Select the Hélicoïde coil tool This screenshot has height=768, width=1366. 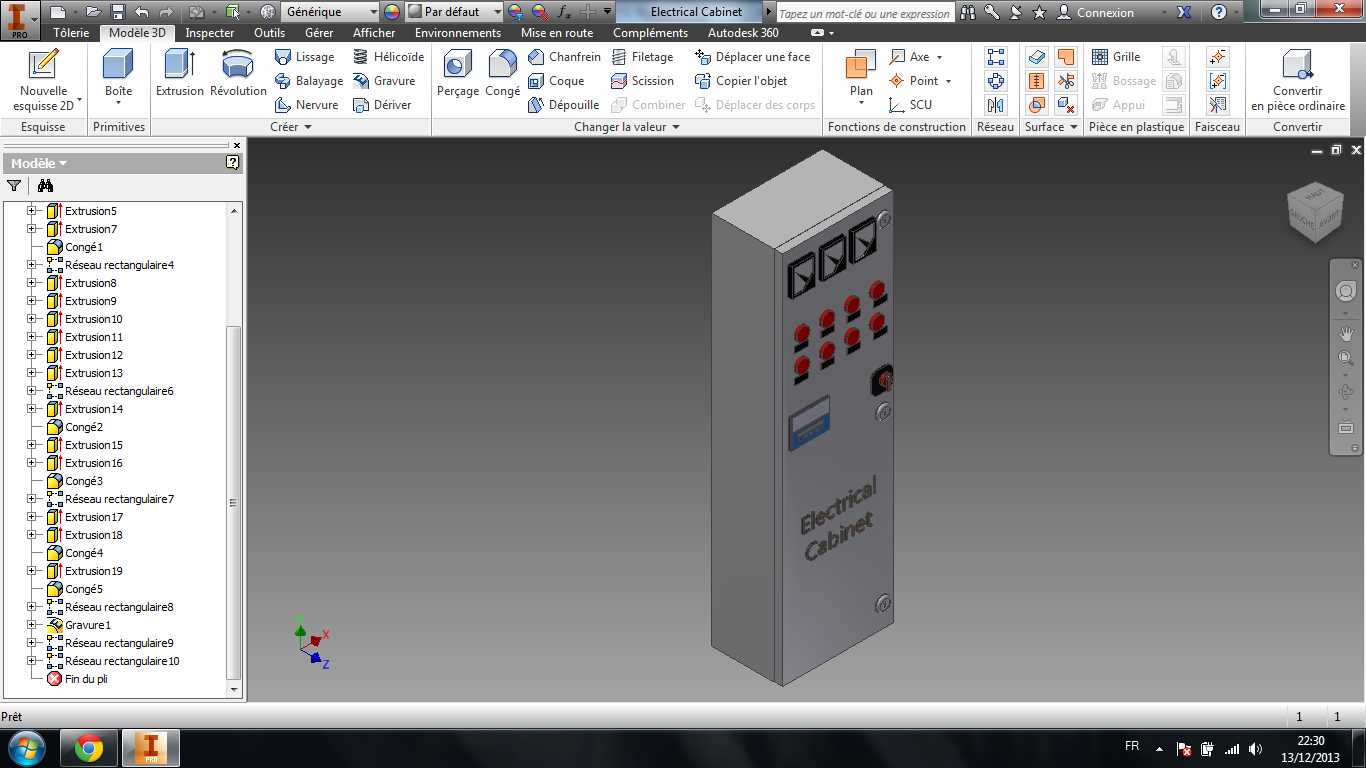pos(388,57)
